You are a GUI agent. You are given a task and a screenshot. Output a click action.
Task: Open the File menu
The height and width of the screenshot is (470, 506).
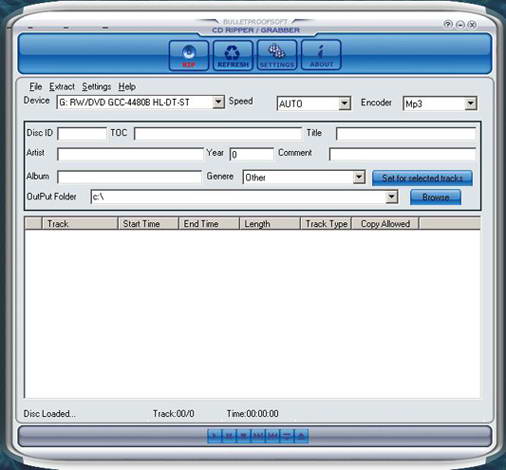click(x=35, y=87)
